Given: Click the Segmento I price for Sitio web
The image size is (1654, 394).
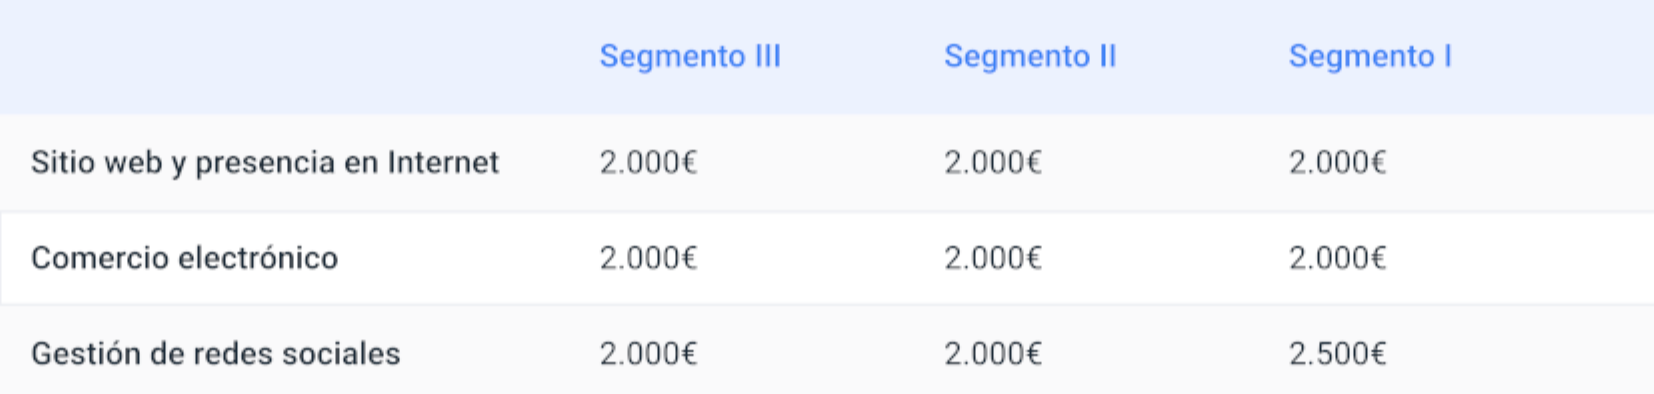Looking at the screenshot, I should pos(1337,162).
